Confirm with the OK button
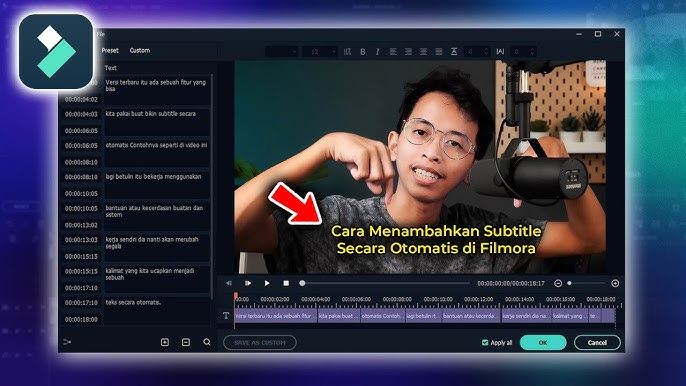 (x=543, y=343)
